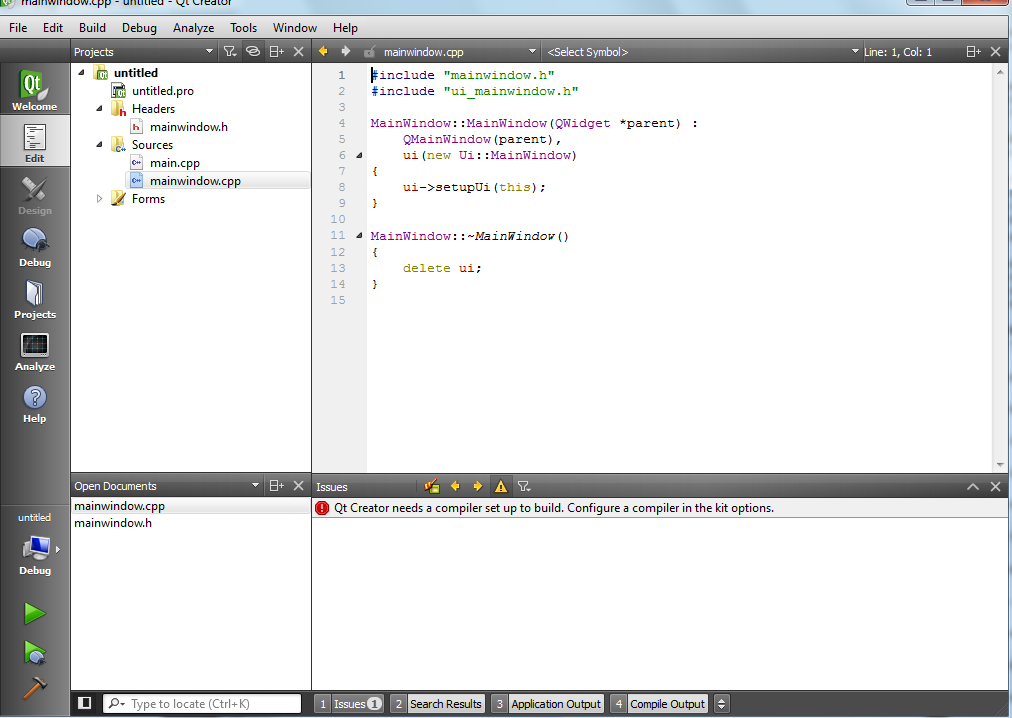Viewport: 1012px width, 718px height.
Task: Start debugging with the bug-arrow button
Action: pos(35,653)
